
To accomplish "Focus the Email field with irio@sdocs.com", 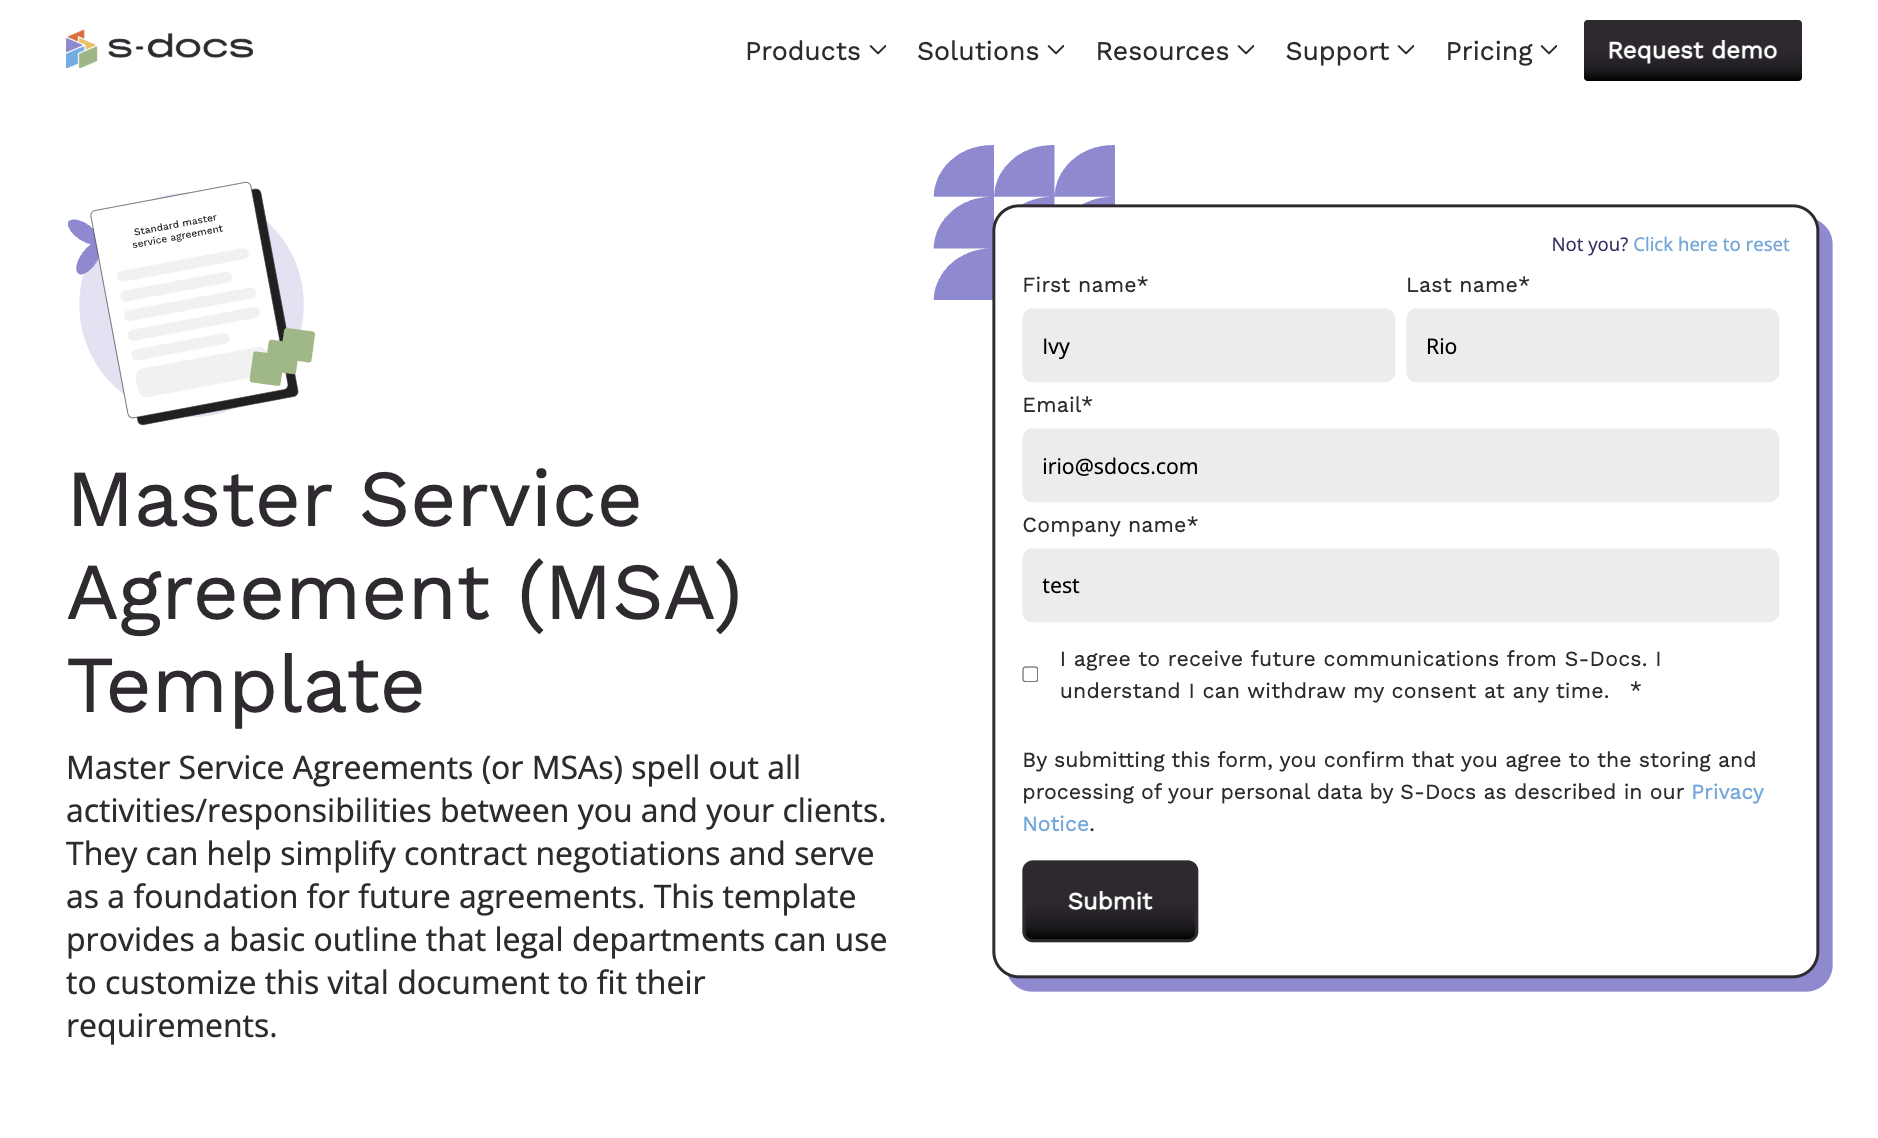I will point(1400,466).
